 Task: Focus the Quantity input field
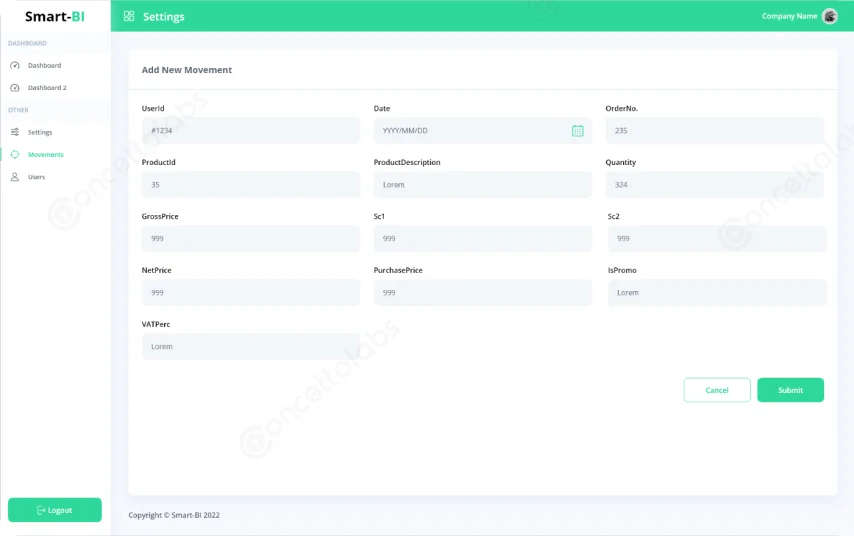(715, 185)
